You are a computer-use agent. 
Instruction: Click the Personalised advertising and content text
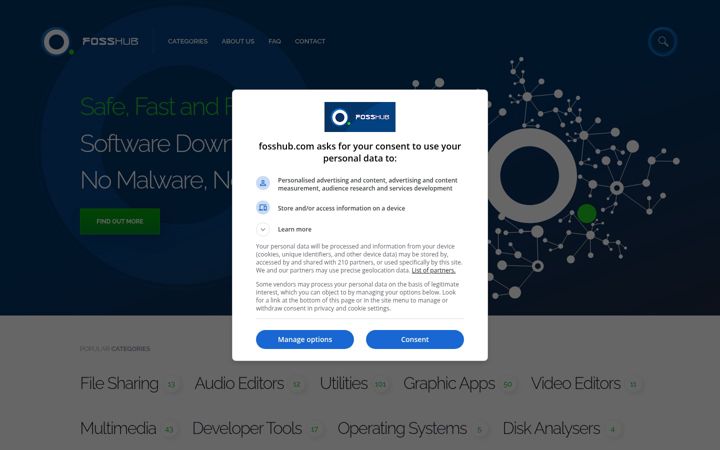click(367, 184)
